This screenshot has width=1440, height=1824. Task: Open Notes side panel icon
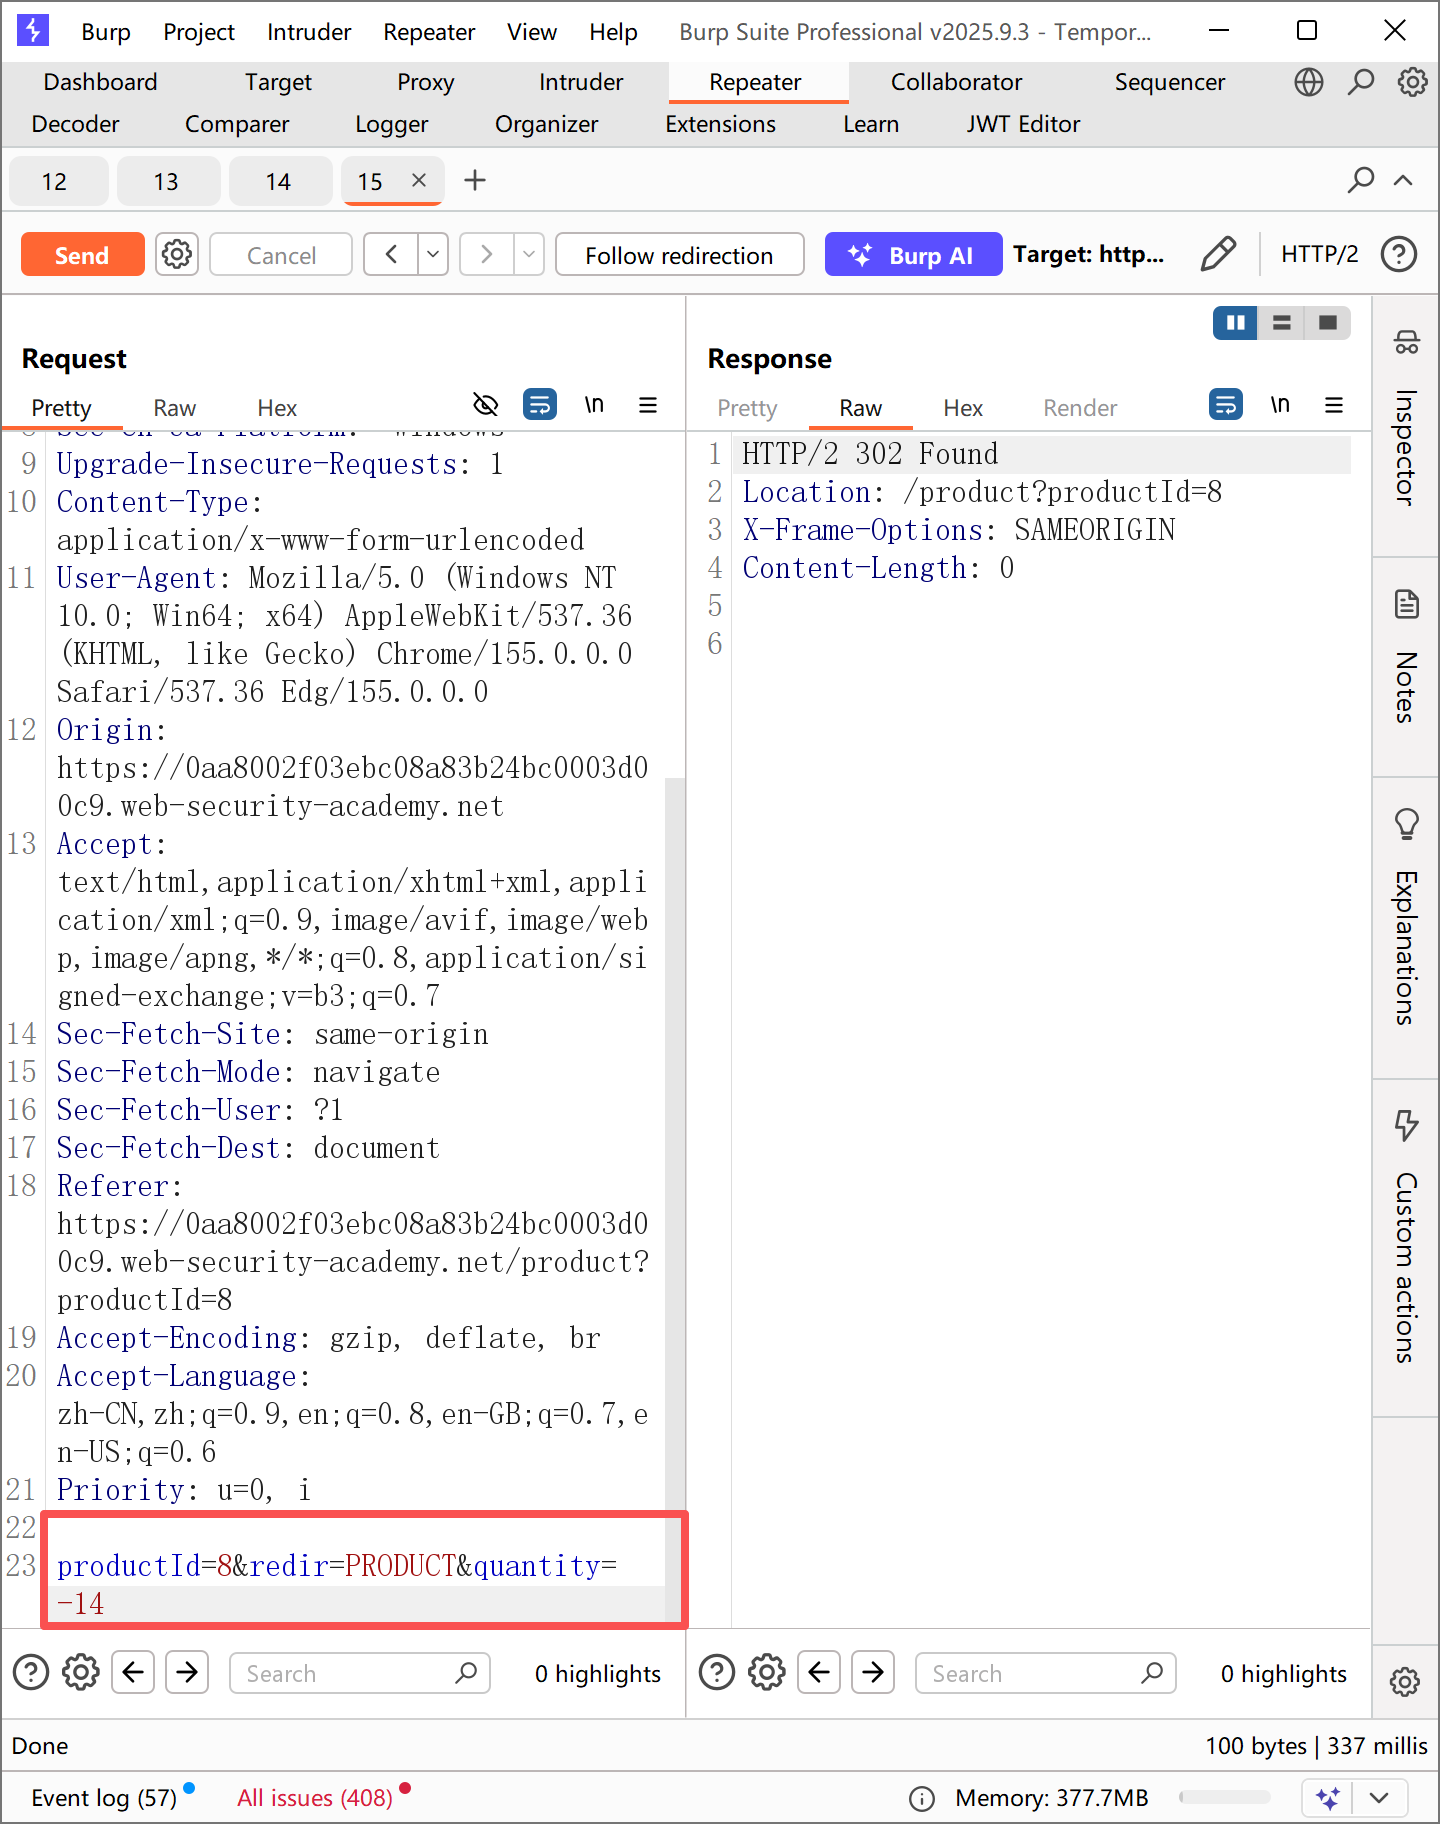point(1406,604)
